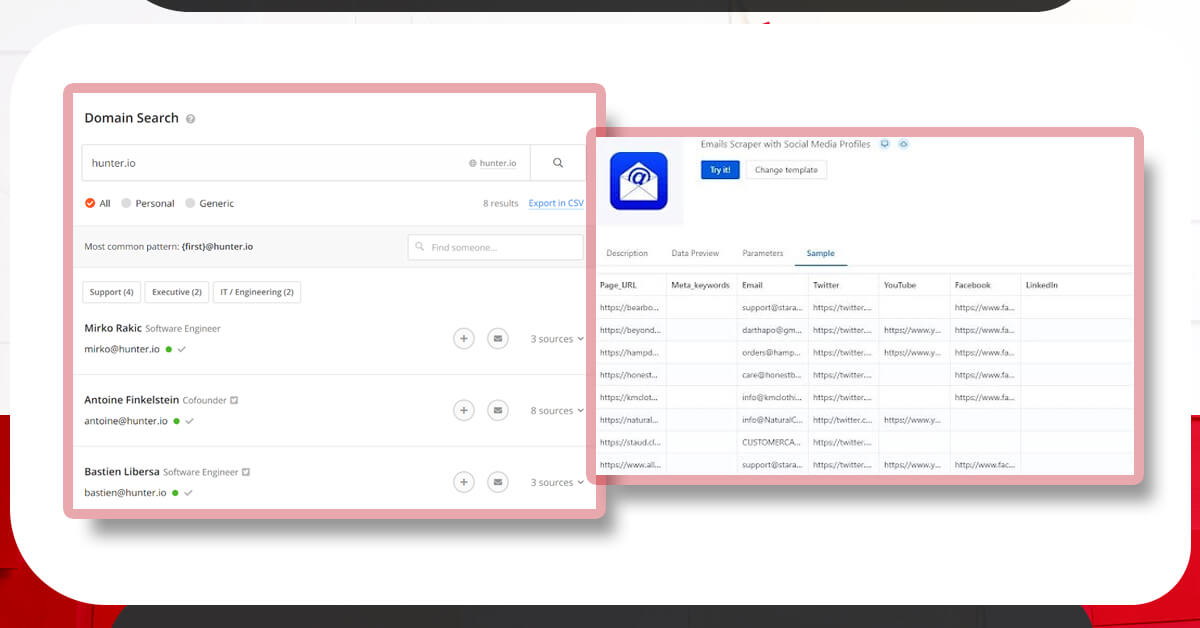Add Mirko Rakic with the plus icon
Image resolution: width=1200 pixels, height=628 pixels.
pos(463,339)
